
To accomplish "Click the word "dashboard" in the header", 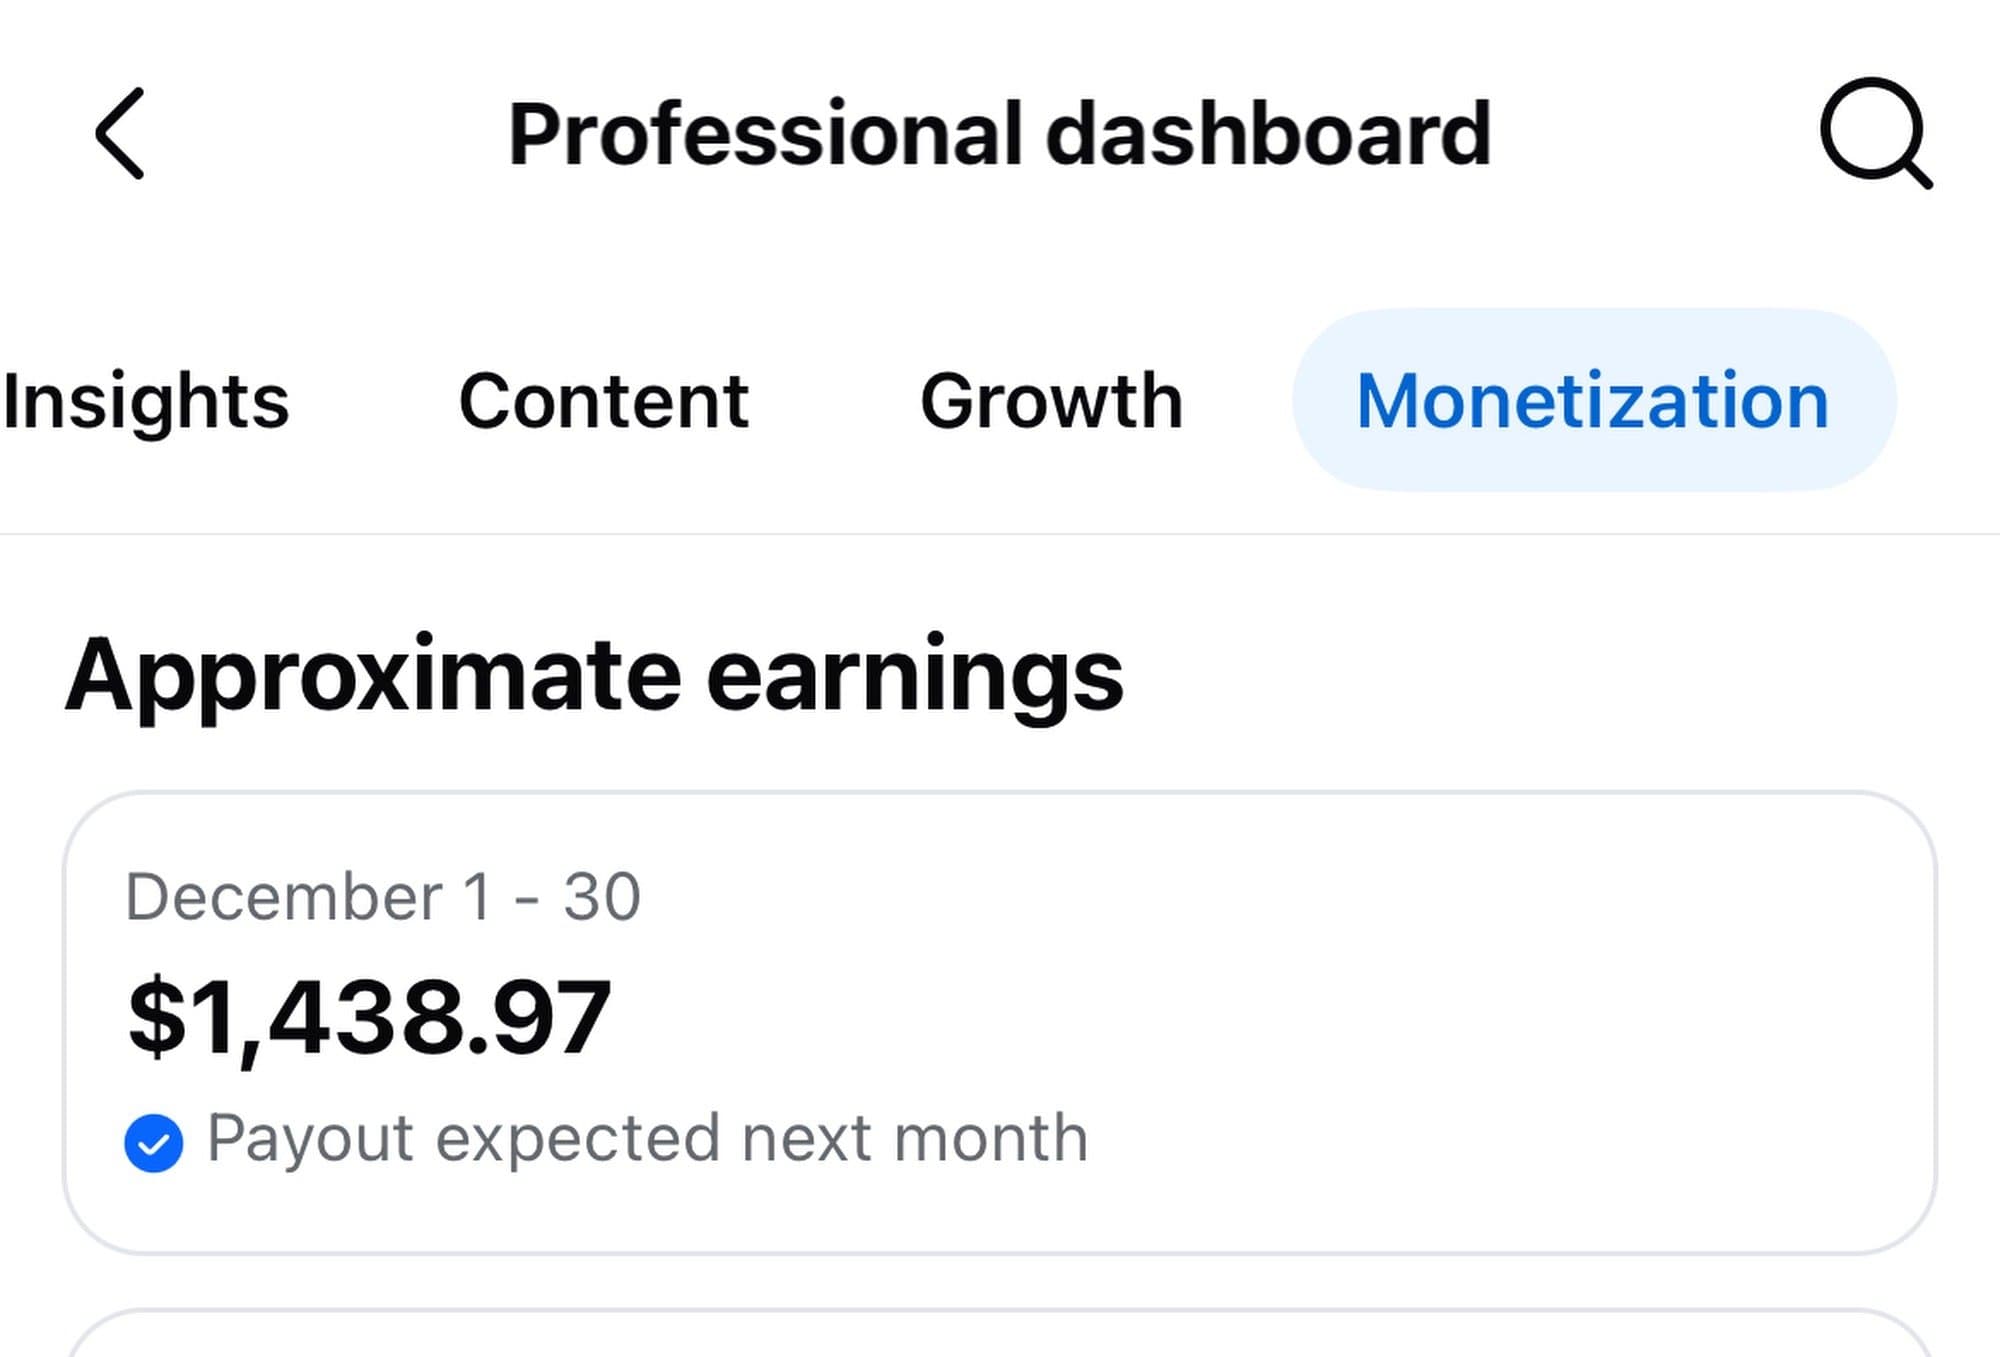I will [1268, 134].
